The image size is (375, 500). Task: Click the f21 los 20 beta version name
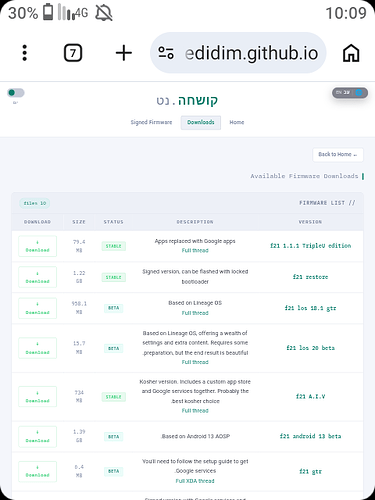coord(310,348)
